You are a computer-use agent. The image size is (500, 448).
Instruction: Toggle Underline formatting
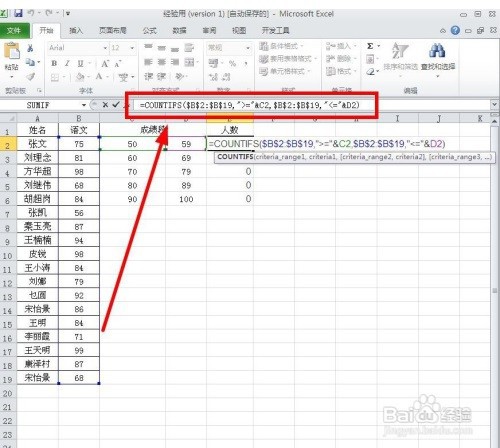click(x=80, y=63)
